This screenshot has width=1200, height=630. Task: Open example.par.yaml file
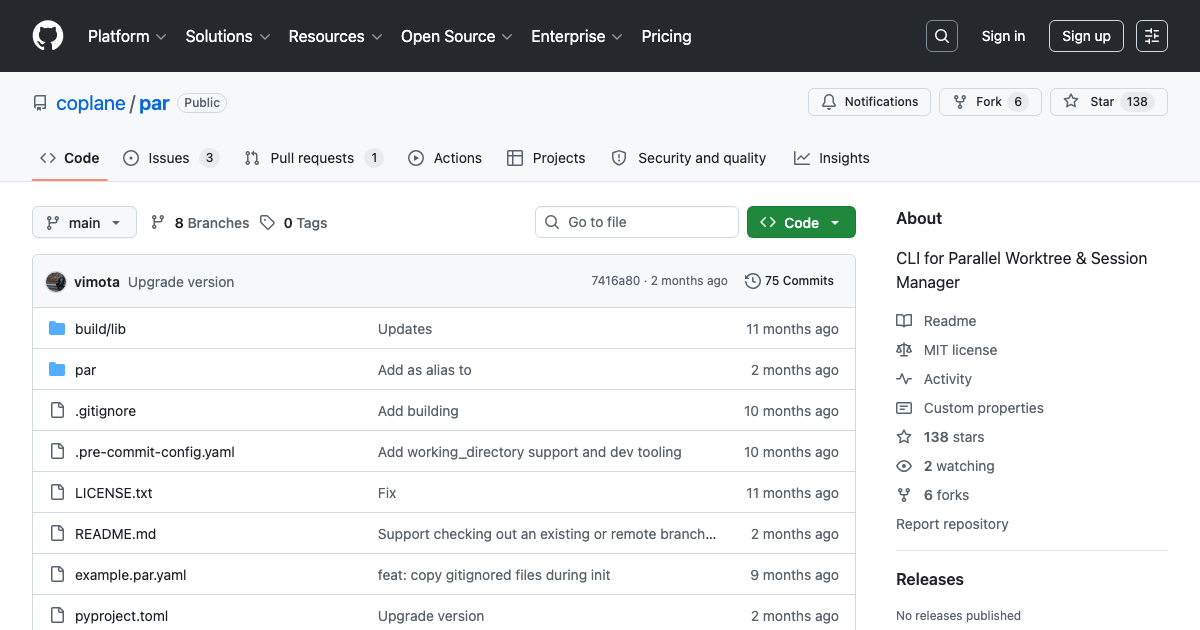coord(131,575)
